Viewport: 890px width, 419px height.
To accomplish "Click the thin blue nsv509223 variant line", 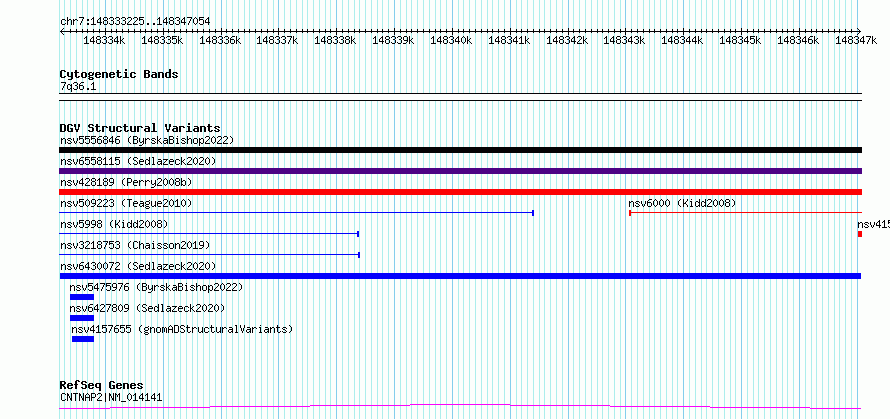I will click(x=296, y=213).
